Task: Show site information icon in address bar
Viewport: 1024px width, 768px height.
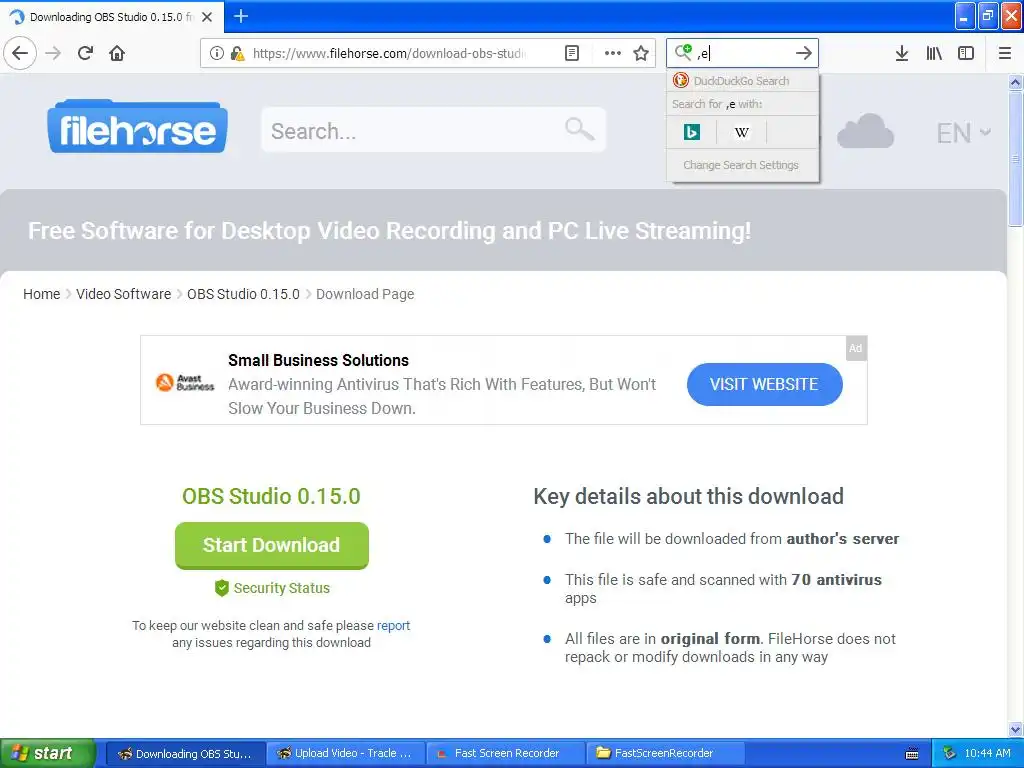Action: pos(216,53)
